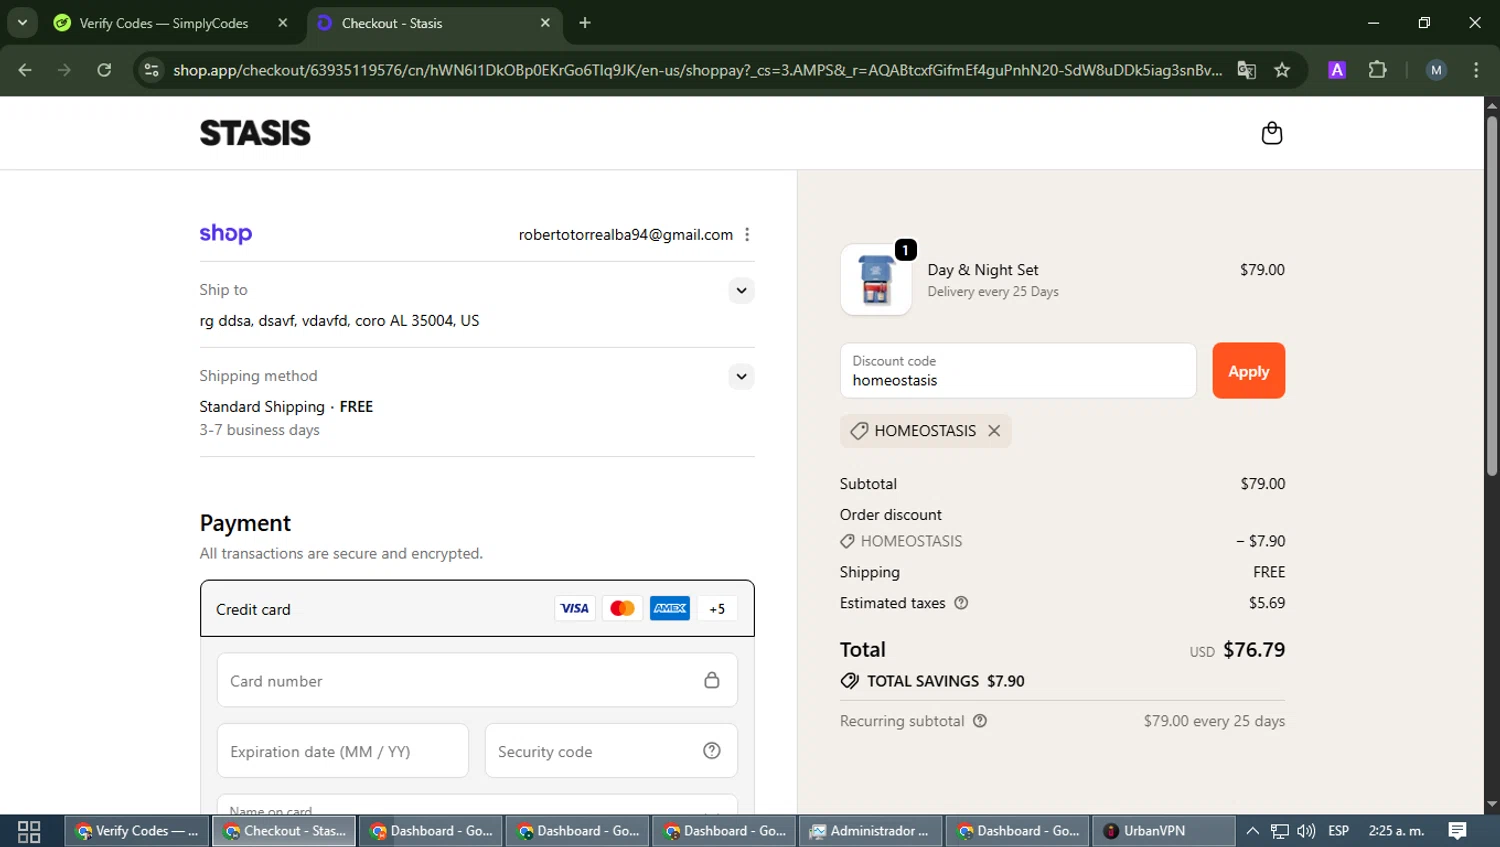Click the card number lock icon
Viewport: 1500px width, 847px height.
[x=712, y=680]
